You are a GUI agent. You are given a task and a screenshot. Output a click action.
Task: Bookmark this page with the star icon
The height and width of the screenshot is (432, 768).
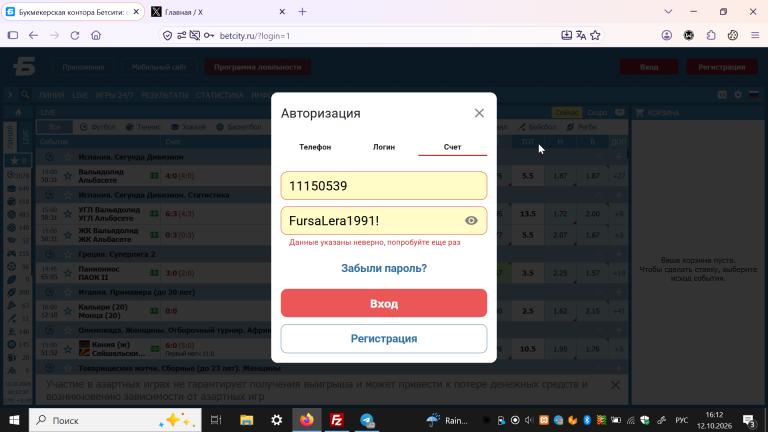point(595,35)
